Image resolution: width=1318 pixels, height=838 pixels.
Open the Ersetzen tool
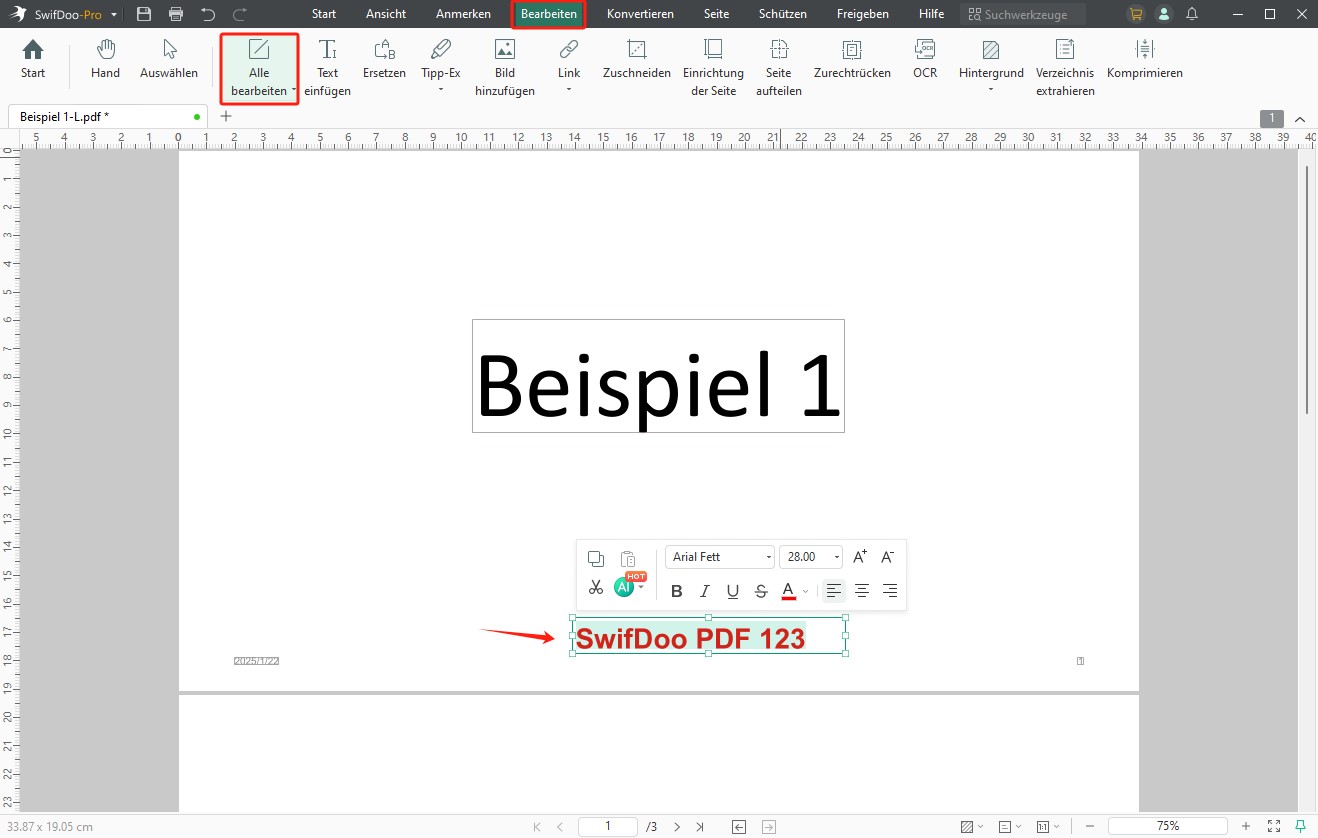pos(384,60)
